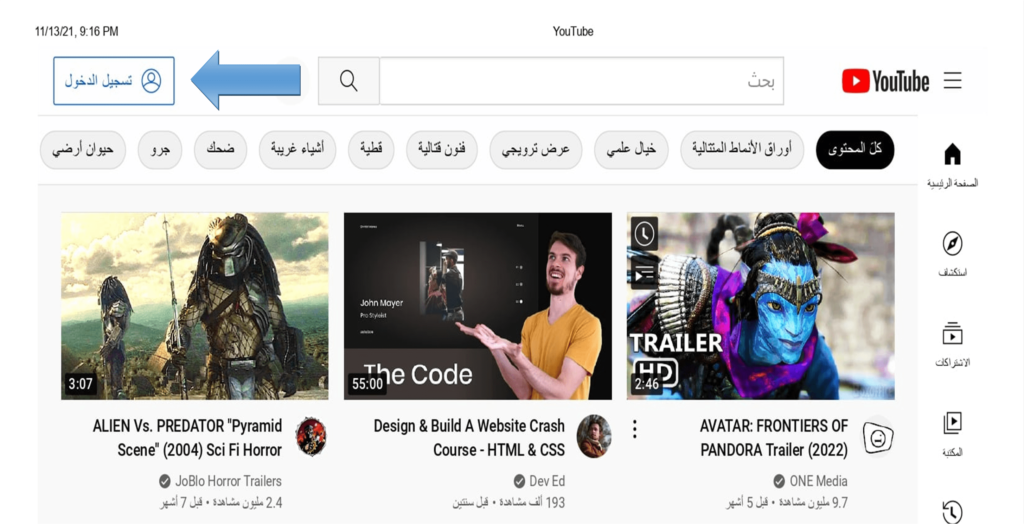Open three-dot menu for Avatar video

coord(634,429)
